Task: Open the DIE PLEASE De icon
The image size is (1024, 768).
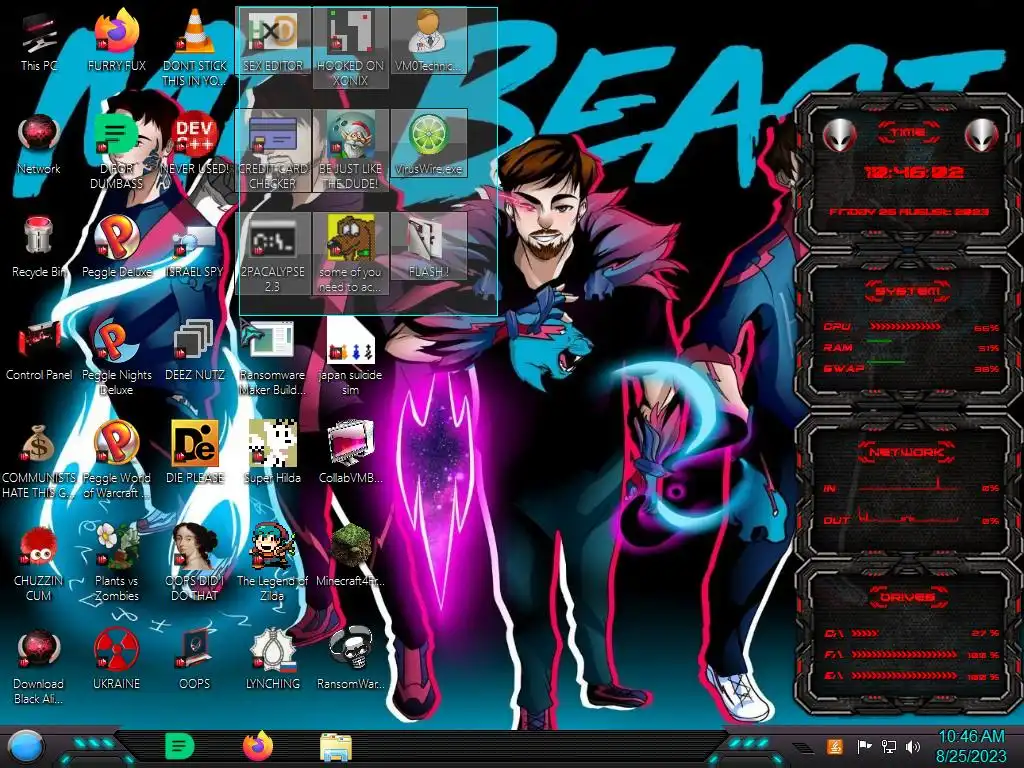Action: coord(195,453)
